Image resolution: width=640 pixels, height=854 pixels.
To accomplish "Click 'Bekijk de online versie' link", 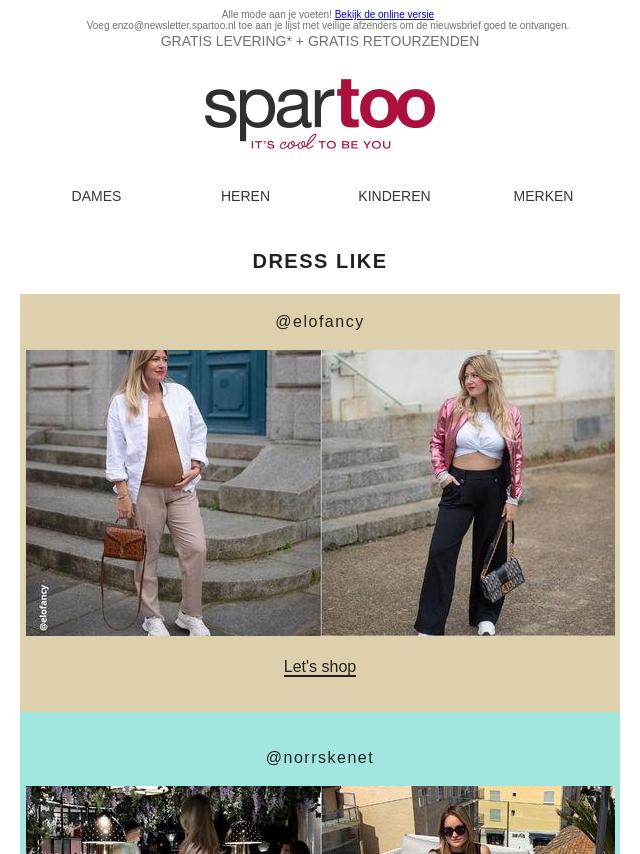I will click(x=384, y=14).
